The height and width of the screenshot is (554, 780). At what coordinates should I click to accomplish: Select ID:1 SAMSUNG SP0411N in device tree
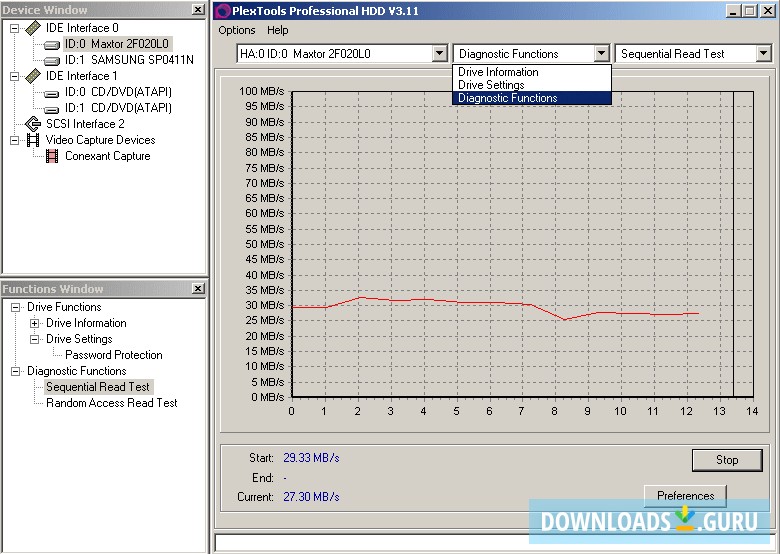pos(129,60)
